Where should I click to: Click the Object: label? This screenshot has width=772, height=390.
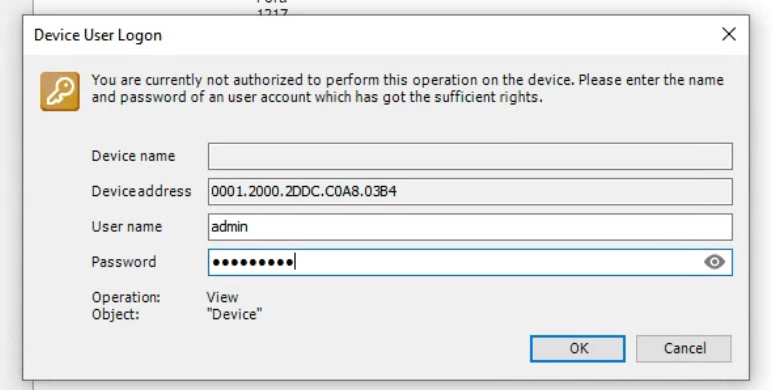click(x=116, y=314)
